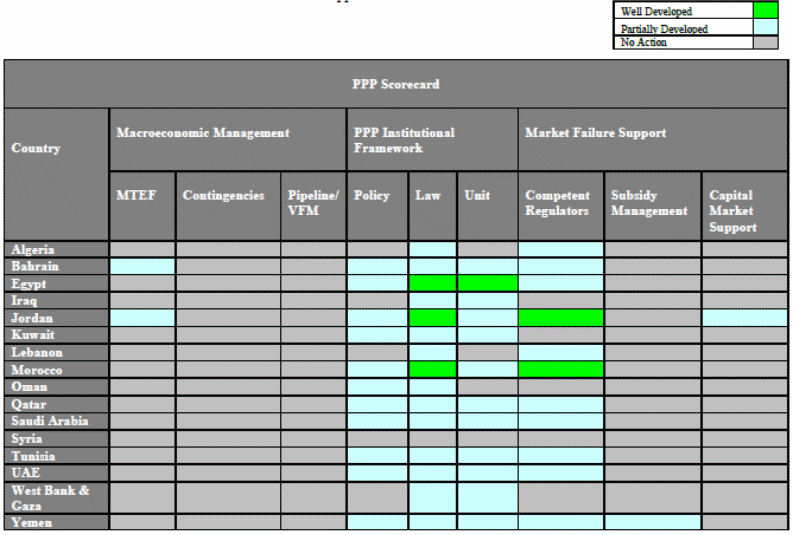Click Jordan's green Competent Regulators cell
The image size is (793, 535).
tap(560, 318)
